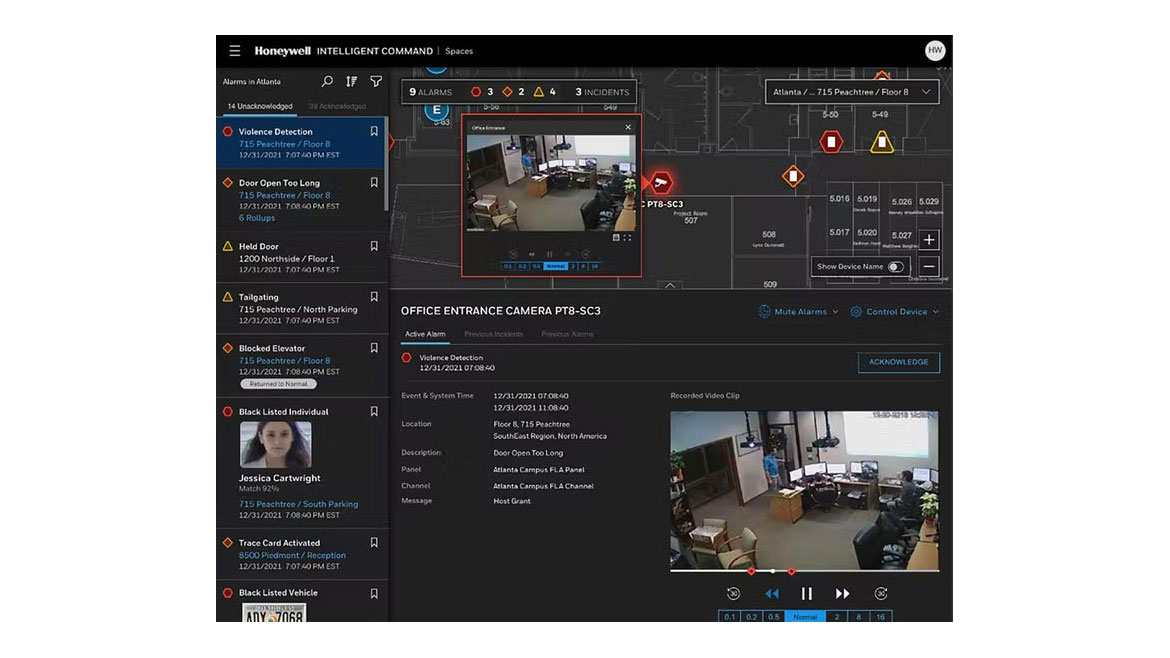Expand the Control Device dropdown

(x=895, y=312)
